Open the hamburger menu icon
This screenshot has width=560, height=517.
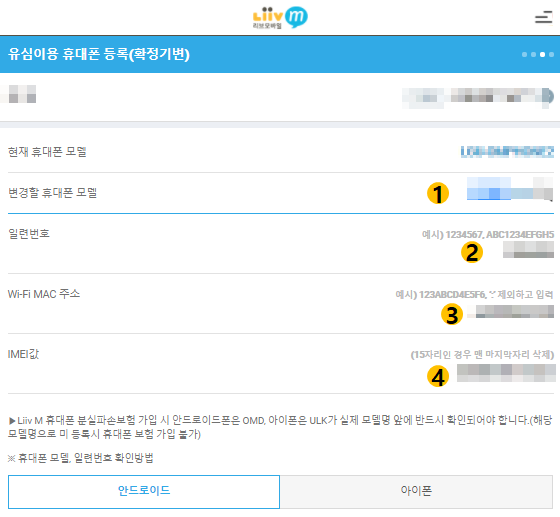[x=543, y=17]
